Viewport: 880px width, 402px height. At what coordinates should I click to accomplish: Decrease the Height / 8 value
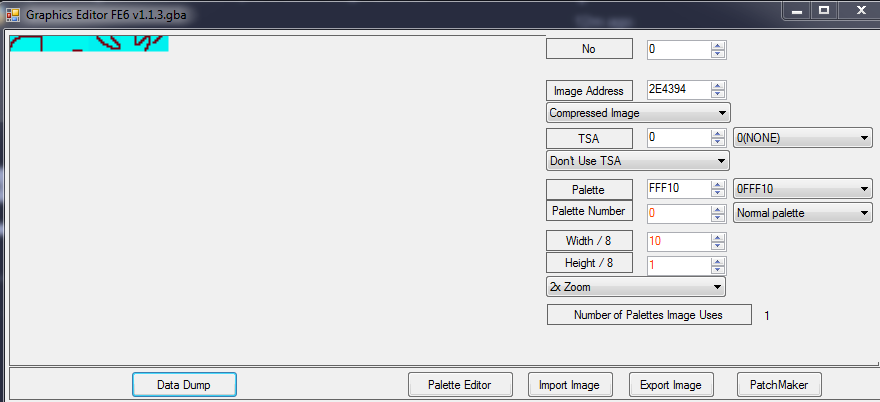(718, 269)
